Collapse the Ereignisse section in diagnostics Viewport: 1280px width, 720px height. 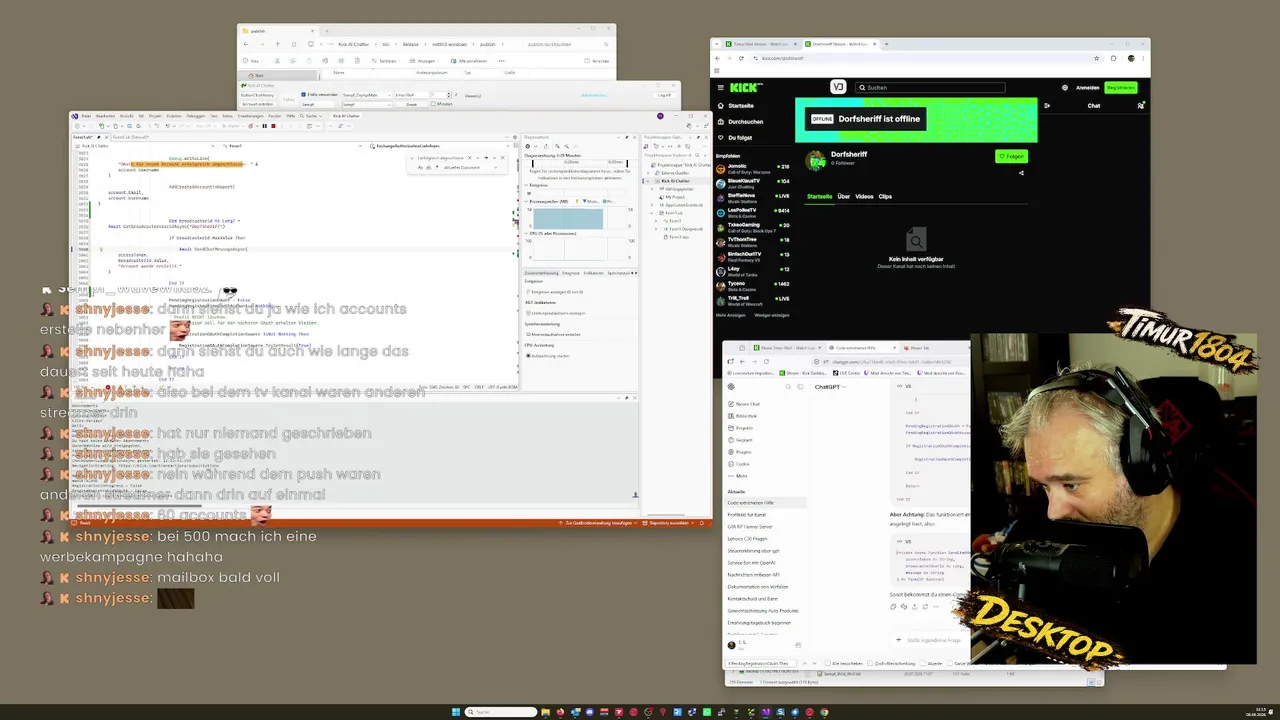(526, 185)
